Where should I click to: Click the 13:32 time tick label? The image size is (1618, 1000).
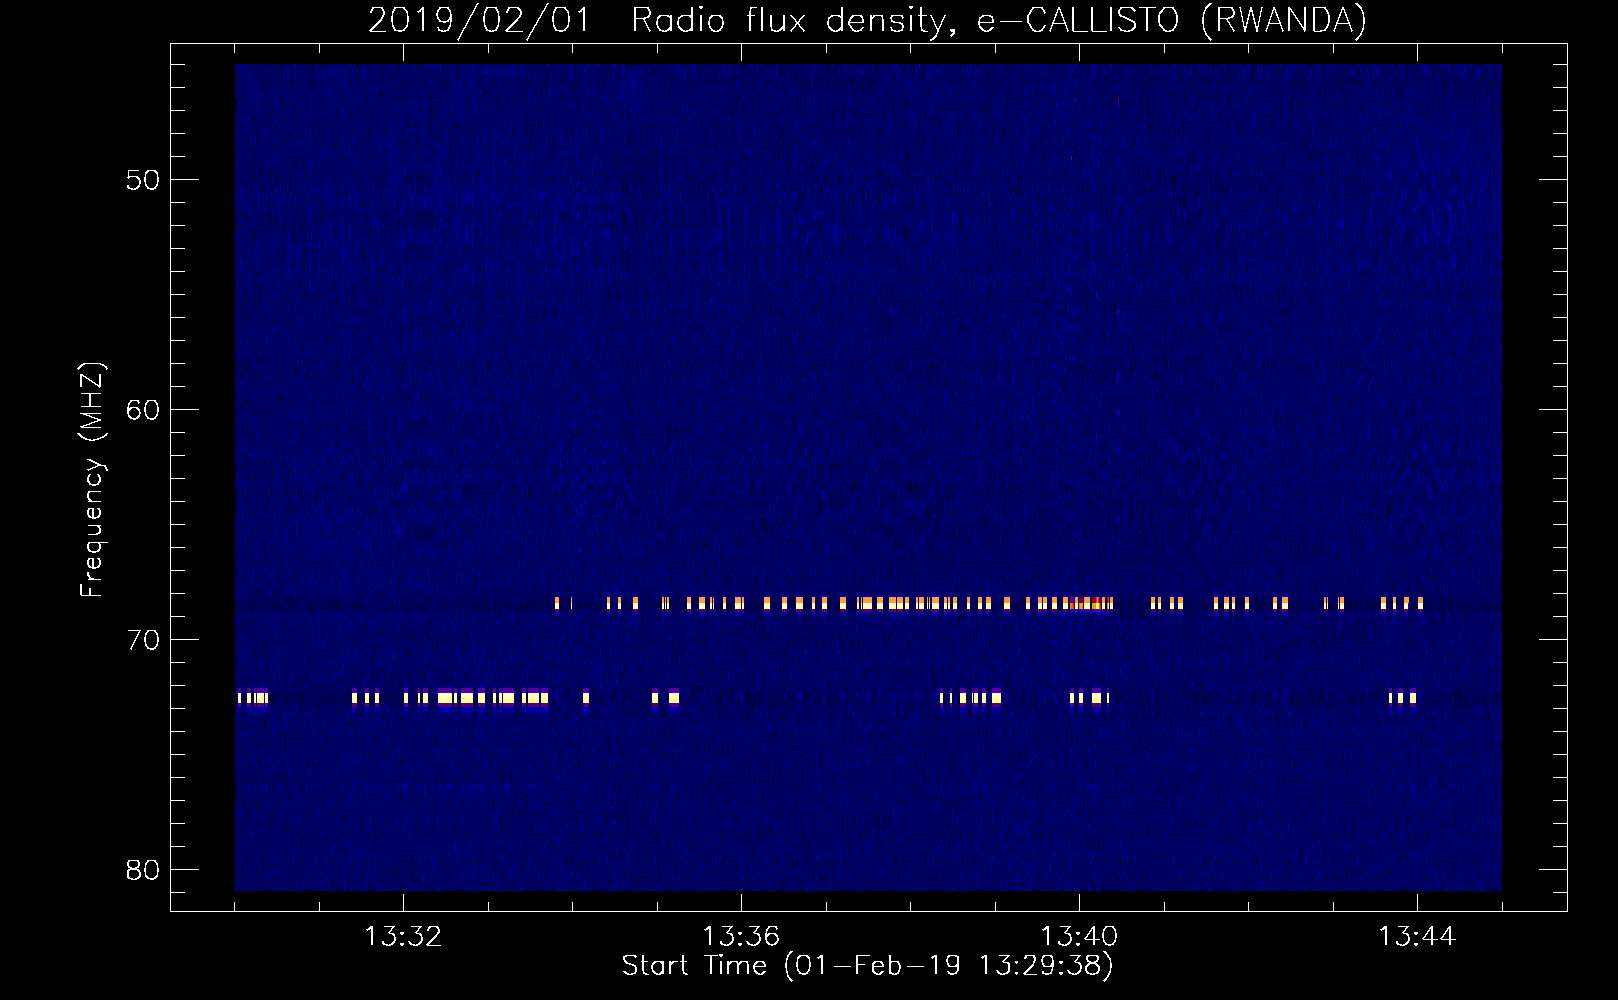[x=403, y=936]
